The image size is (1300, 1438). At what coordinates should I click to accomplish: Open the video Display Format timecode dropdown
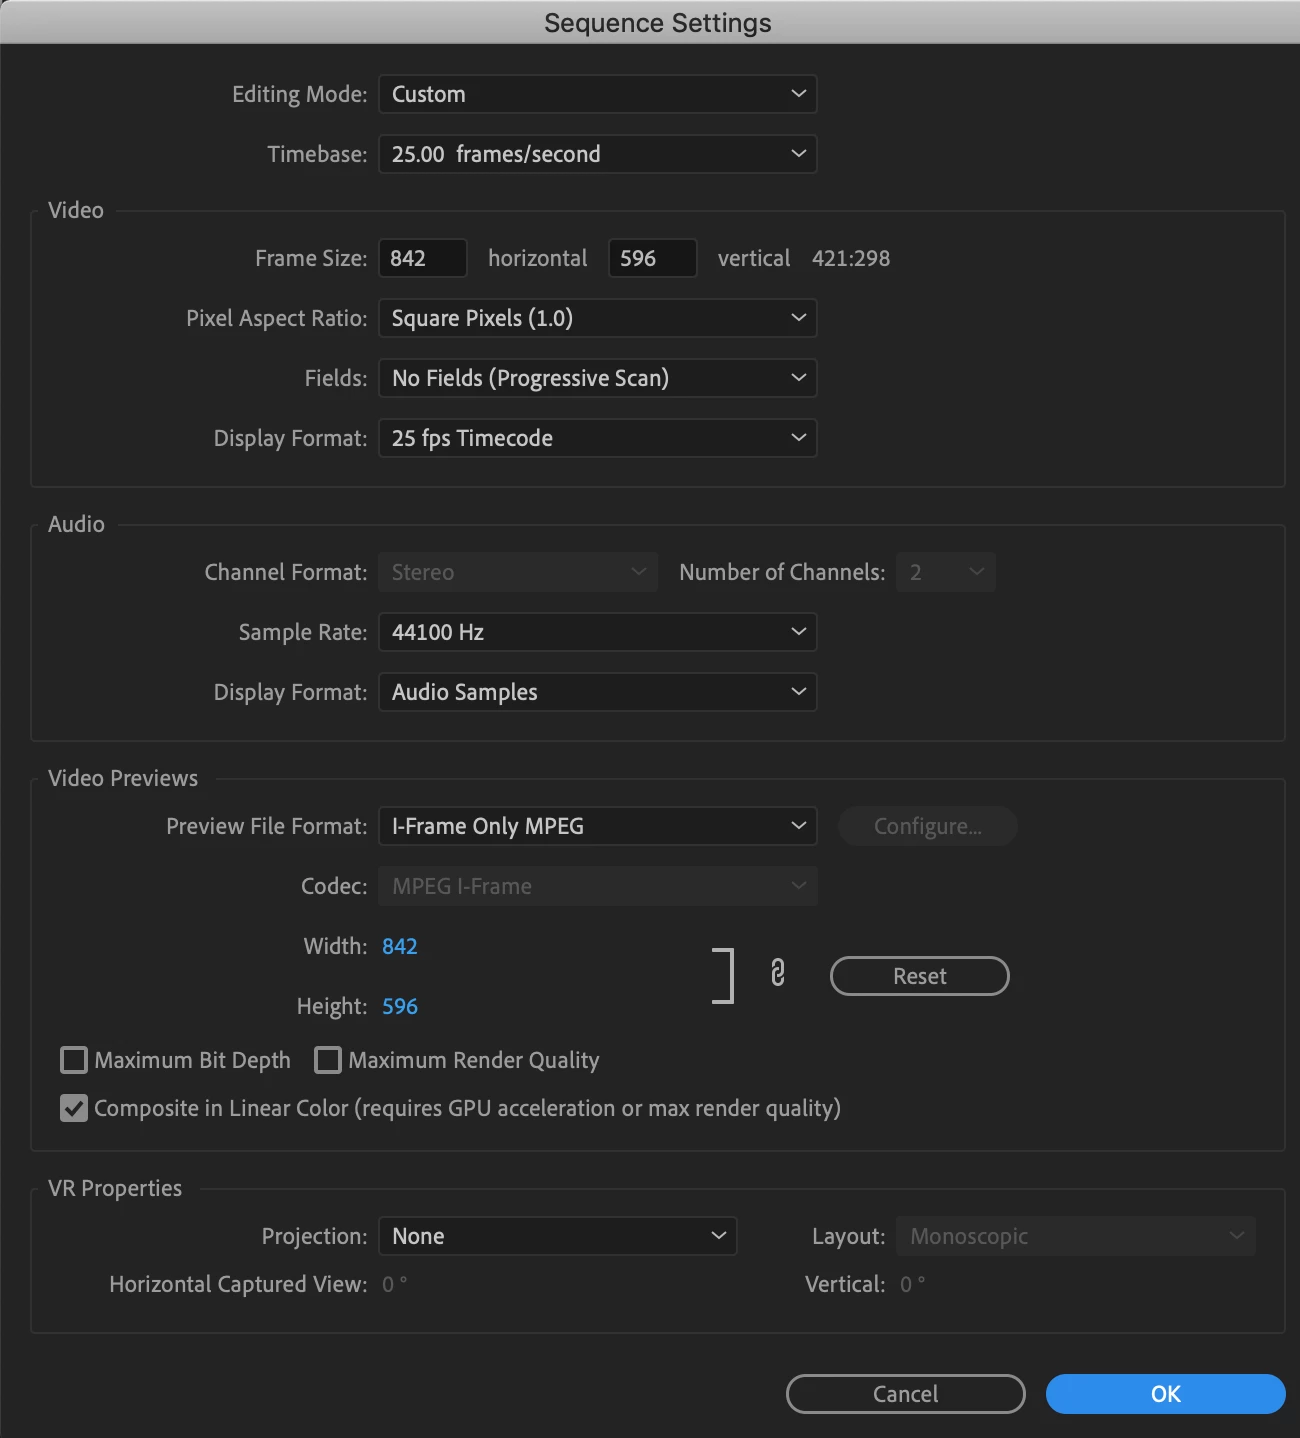tap(598, 438)
